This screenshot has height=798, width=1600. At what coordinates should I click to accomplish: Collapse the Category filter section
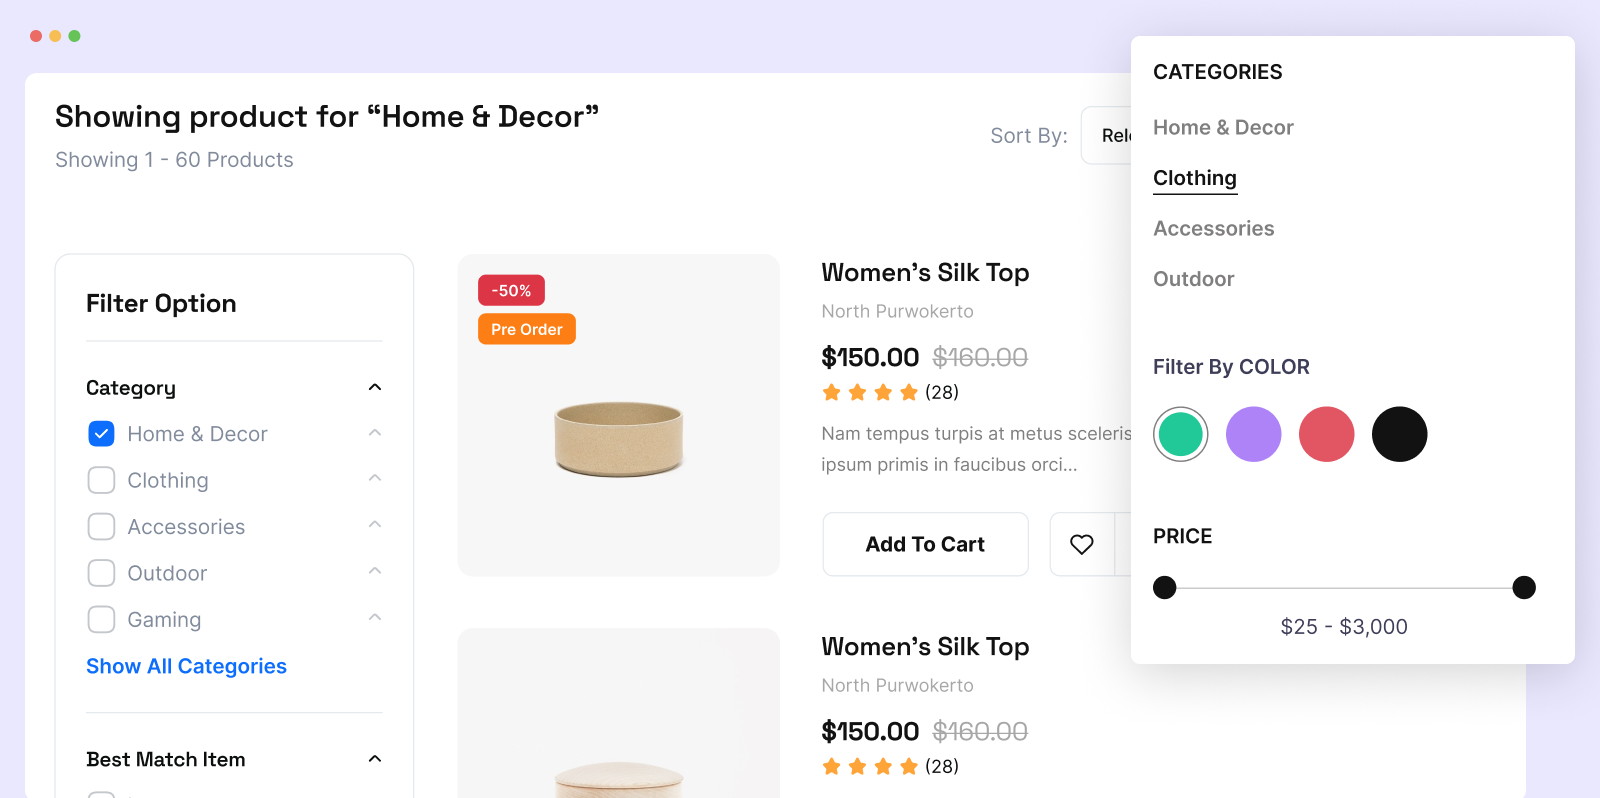click(x=375, y=388)
